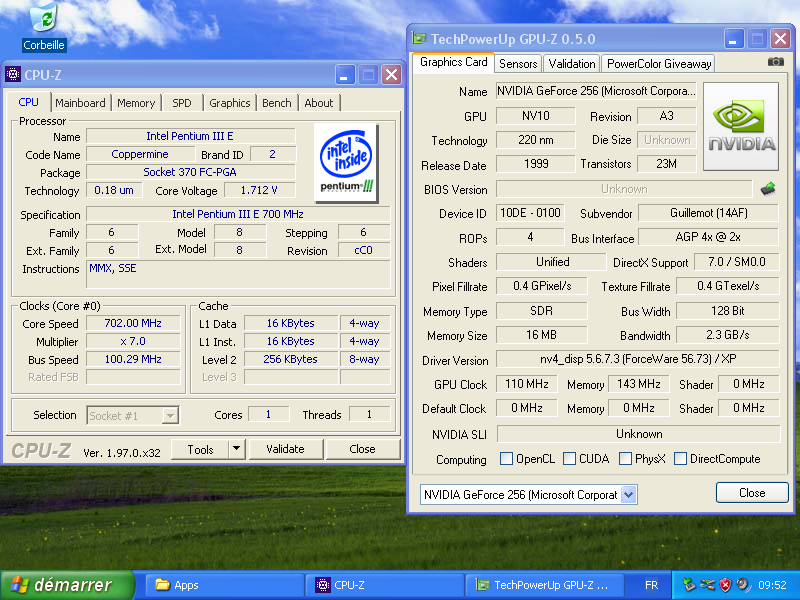Click the red security shield tray icon
The height and width of the screenshot is (600, 800).
(724, 585)
